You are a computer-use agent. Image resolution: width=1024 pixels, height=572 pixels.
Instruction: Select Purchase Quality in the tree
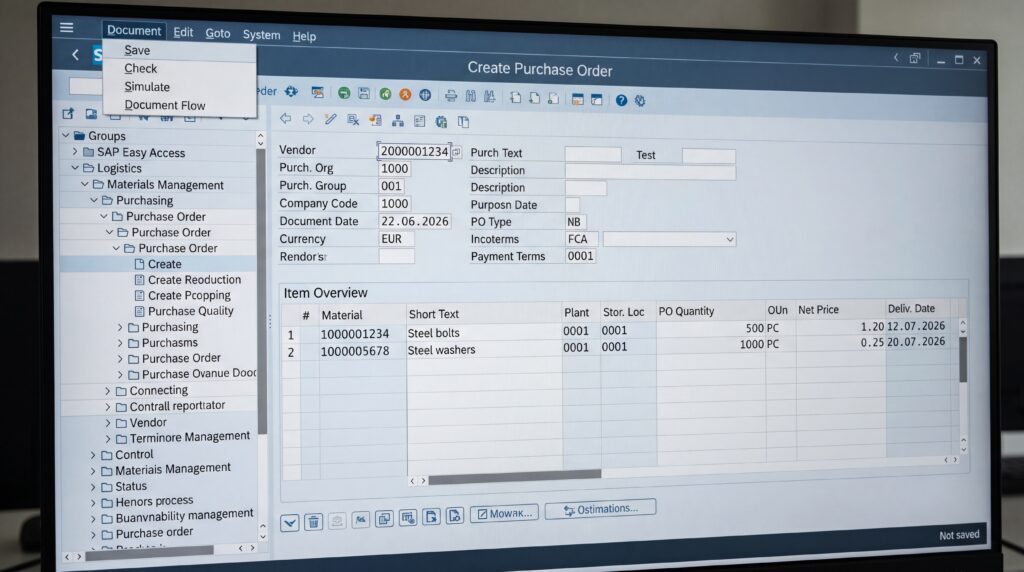(190, 311)
